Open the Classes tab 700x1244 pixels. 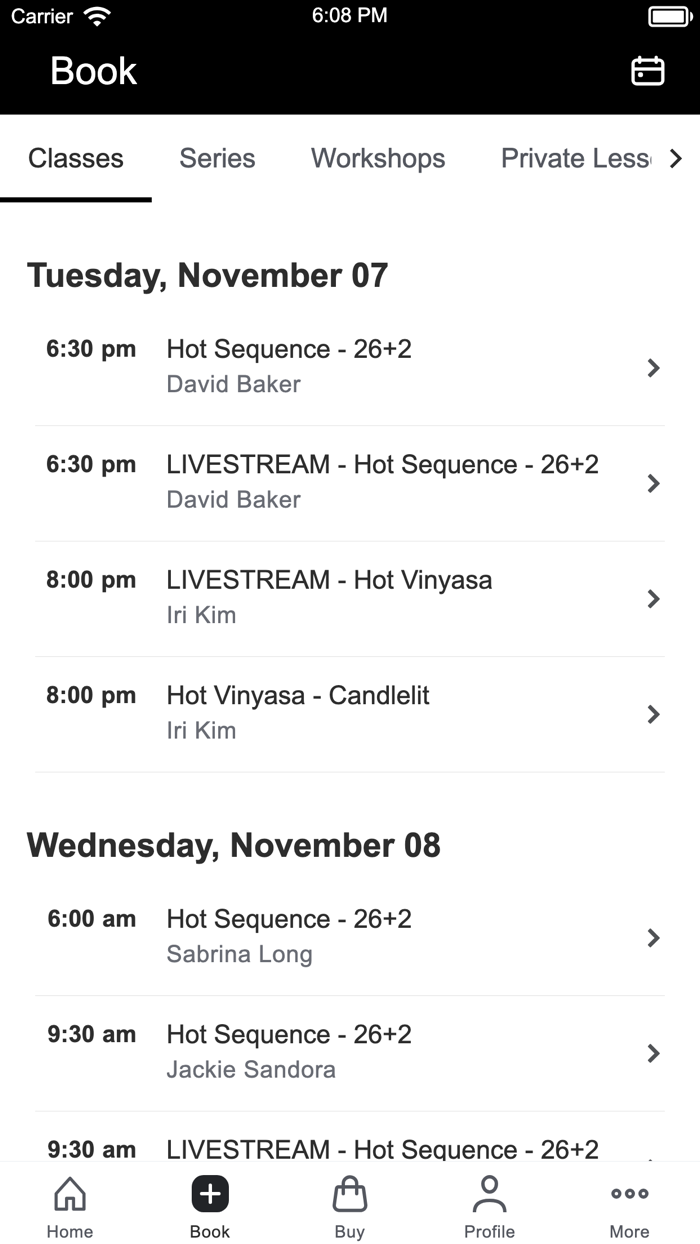point(76,158)
